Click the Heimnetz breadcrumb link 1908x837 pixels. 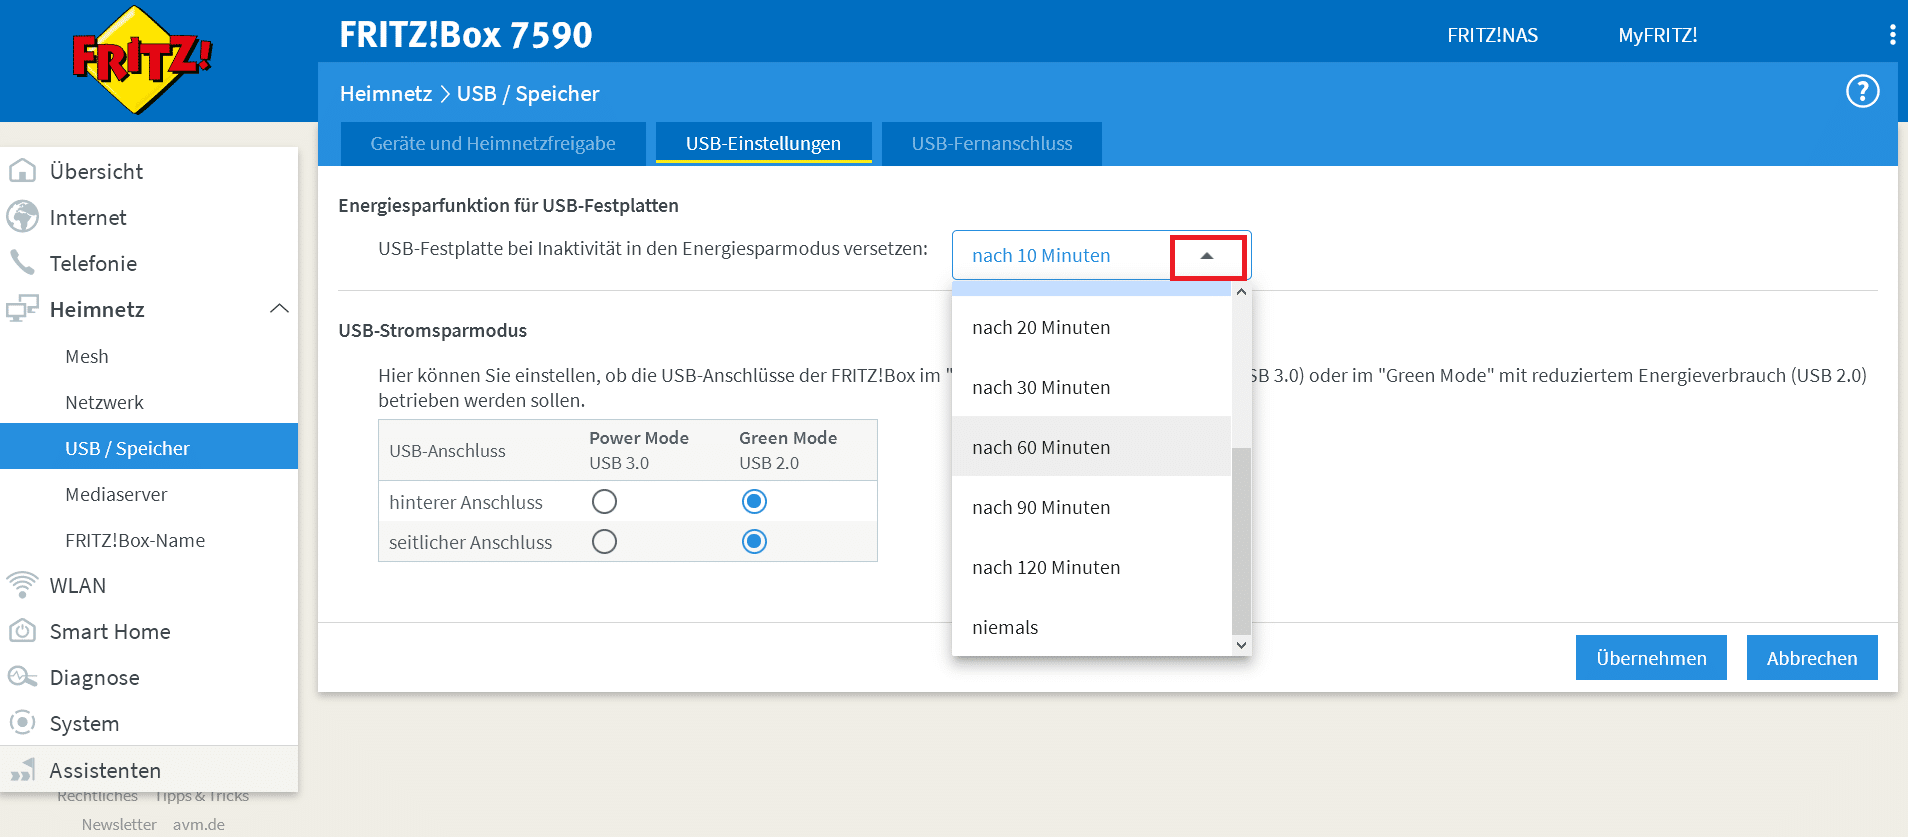(x=386, y=94)
